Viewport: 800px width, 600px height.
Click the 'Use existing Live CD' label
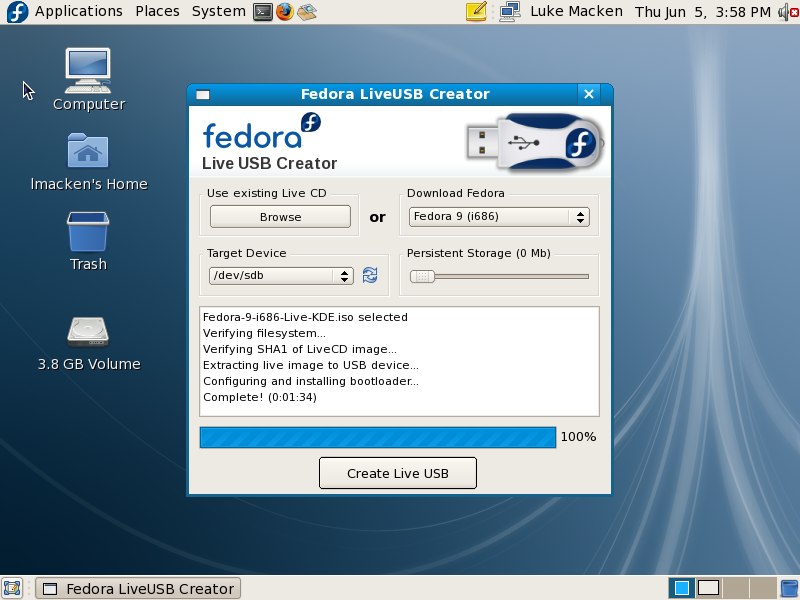266,193
